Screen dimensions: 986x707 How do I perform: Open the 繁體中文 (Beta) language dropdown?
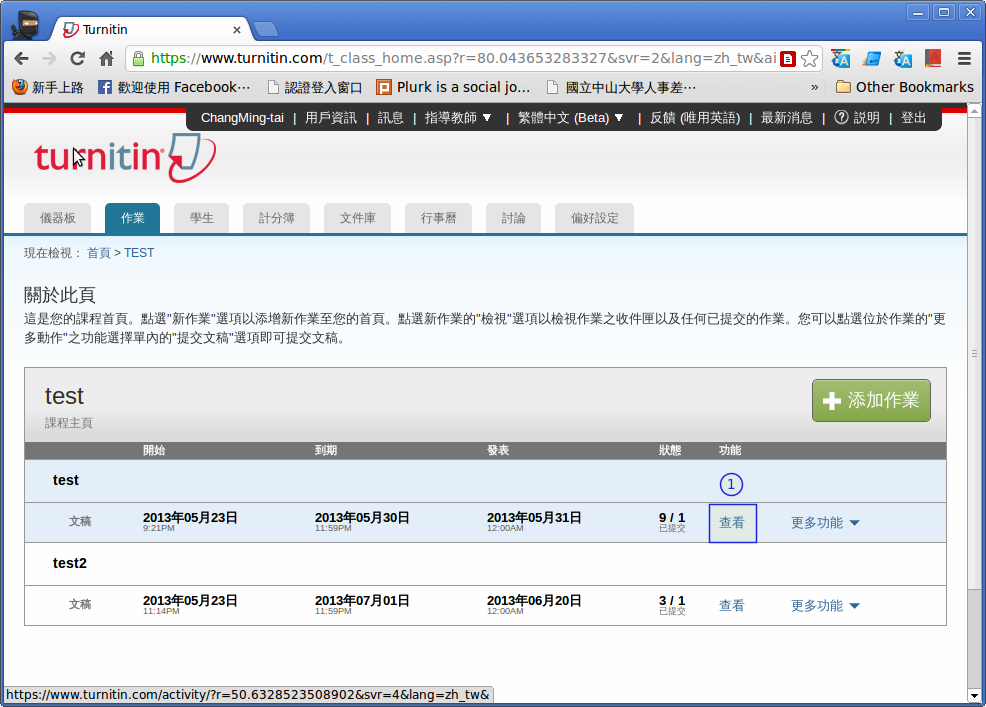coord(571,118)
